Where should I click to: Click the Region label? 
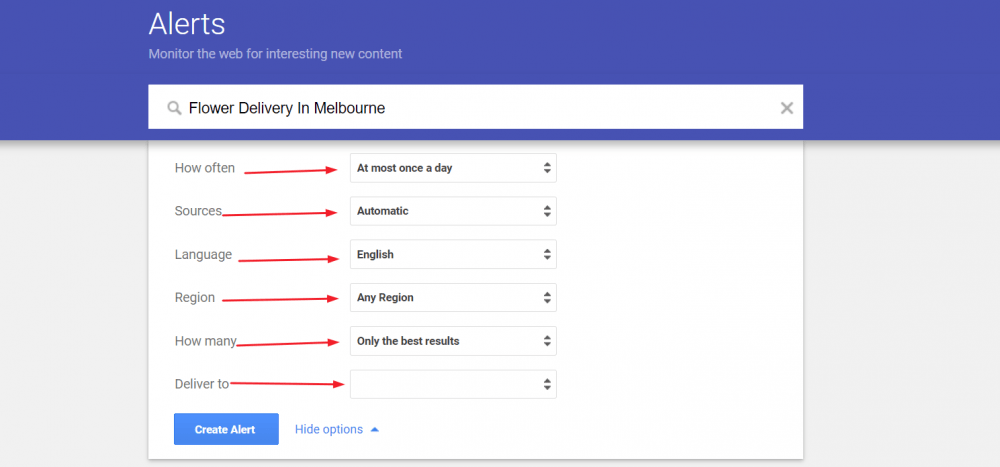[195, 298]
